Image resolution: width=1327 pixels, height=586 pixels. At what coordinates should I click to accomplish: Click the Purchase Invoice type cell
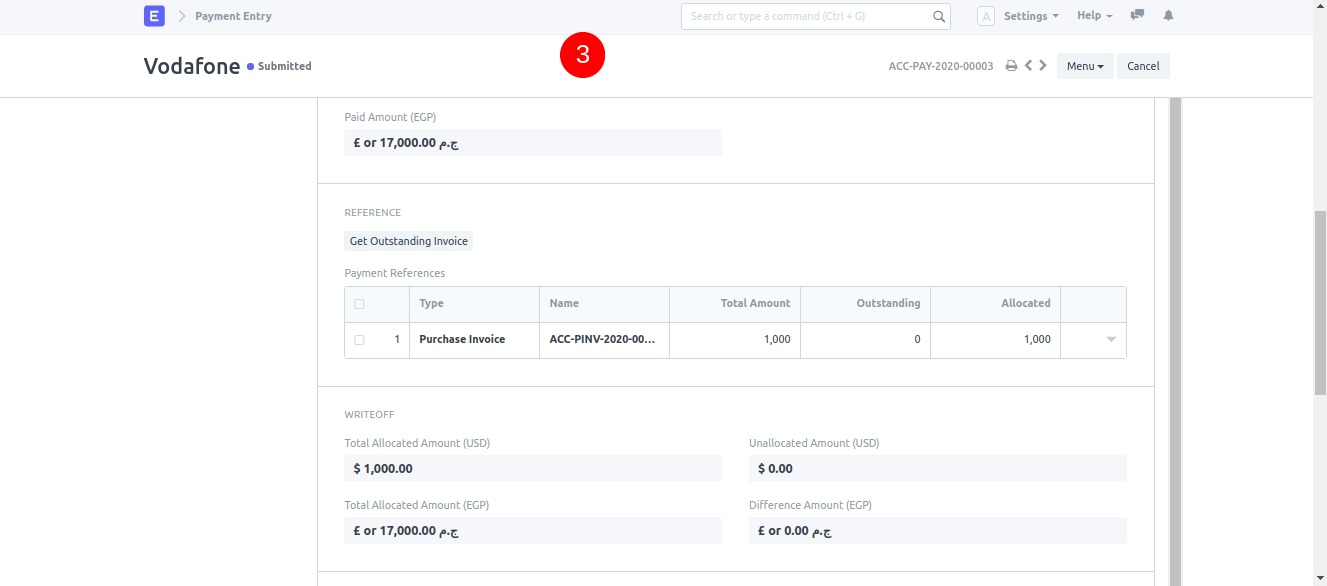pyautogui.click(x=474, y=340)
